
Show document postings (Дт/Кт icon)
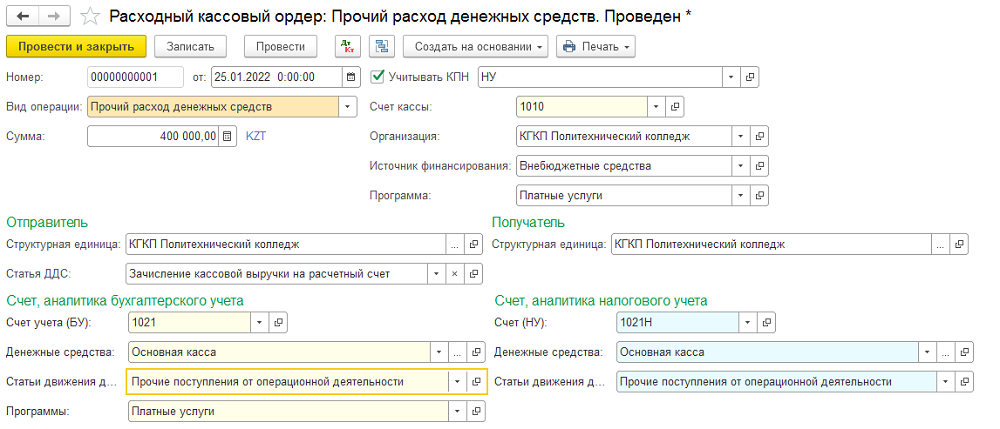(x=346, y=47)
